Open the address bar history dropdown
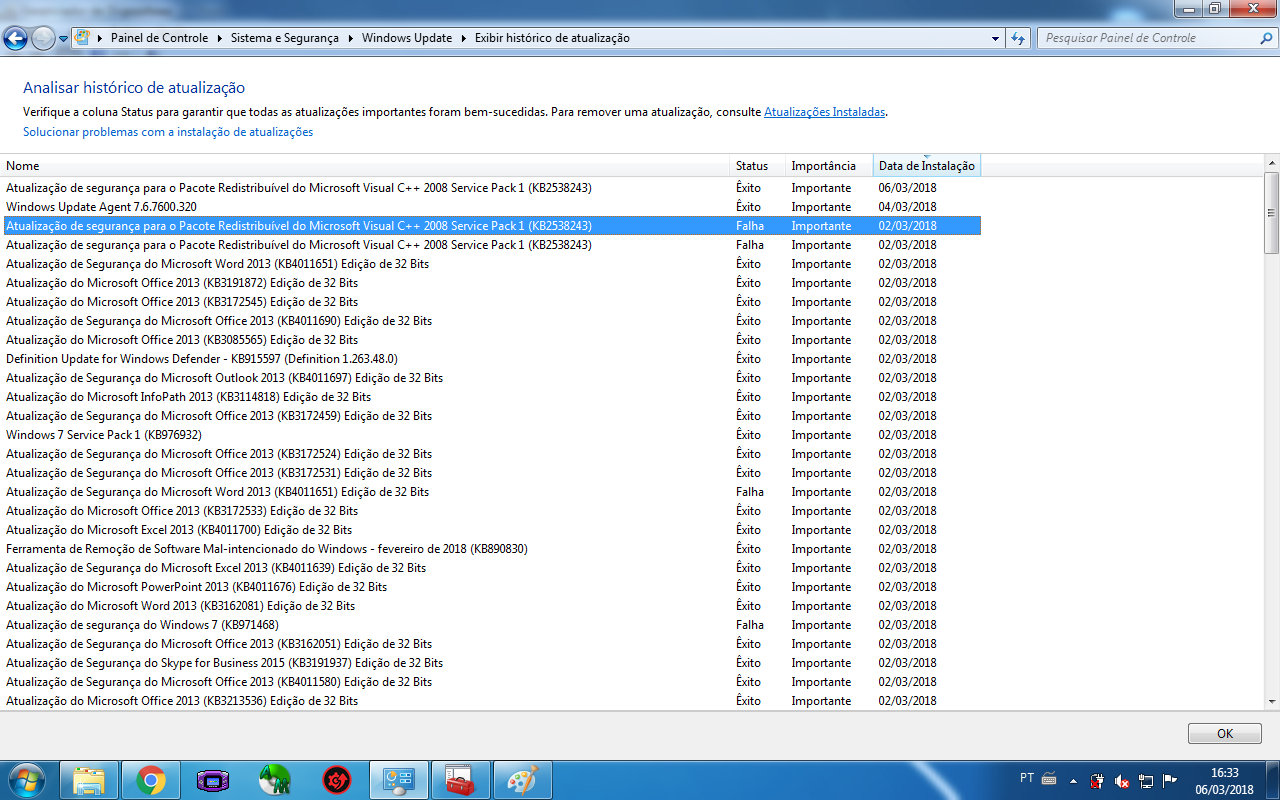This screenshot has width=1280, height=800. [x=995, y=38]
